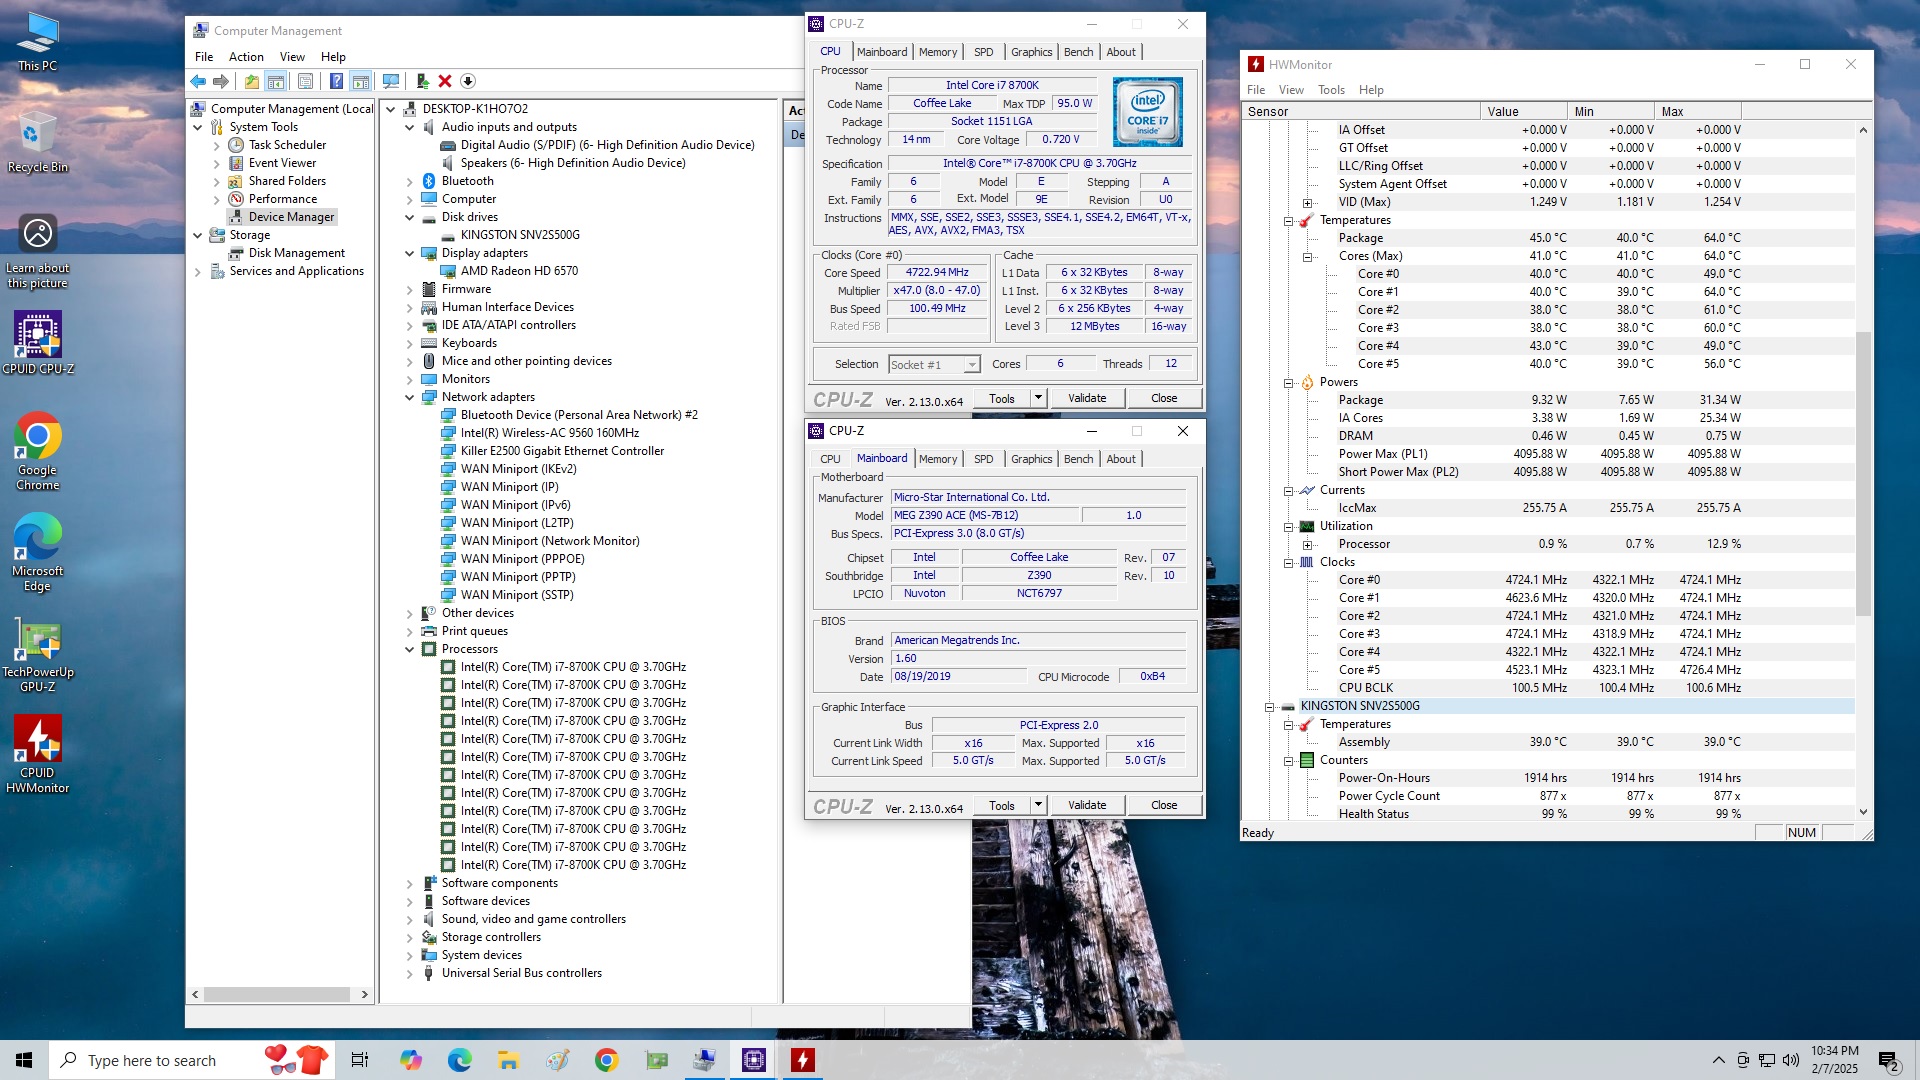Switch to Memory tab in upper CPU-Z window
Screen dimensions: 1920x1080
[x=938, y=52]
